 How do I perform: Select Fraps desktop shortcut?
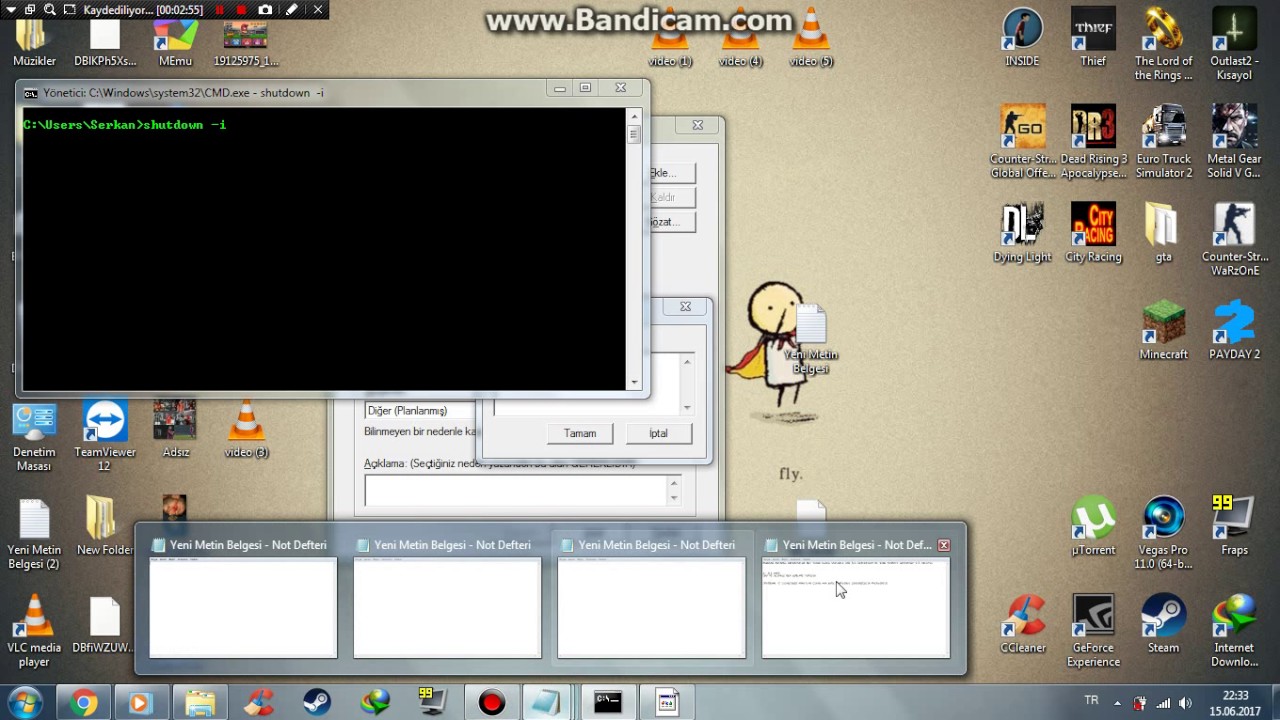click(1234, 526)
